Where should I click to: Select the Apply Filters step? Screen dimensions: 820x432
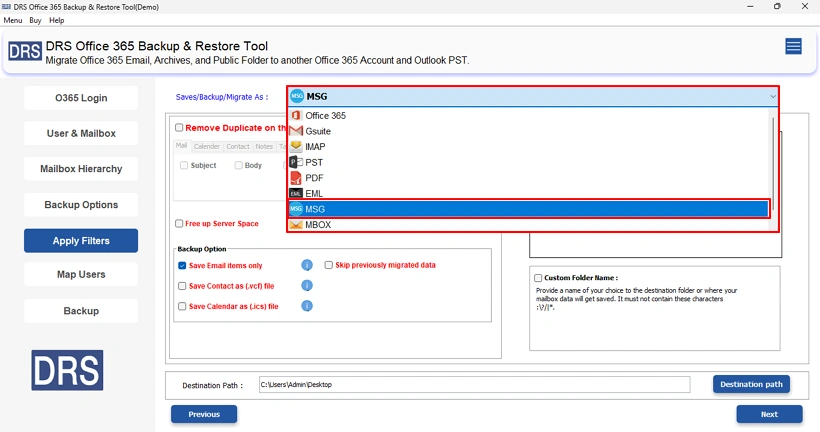81,241
